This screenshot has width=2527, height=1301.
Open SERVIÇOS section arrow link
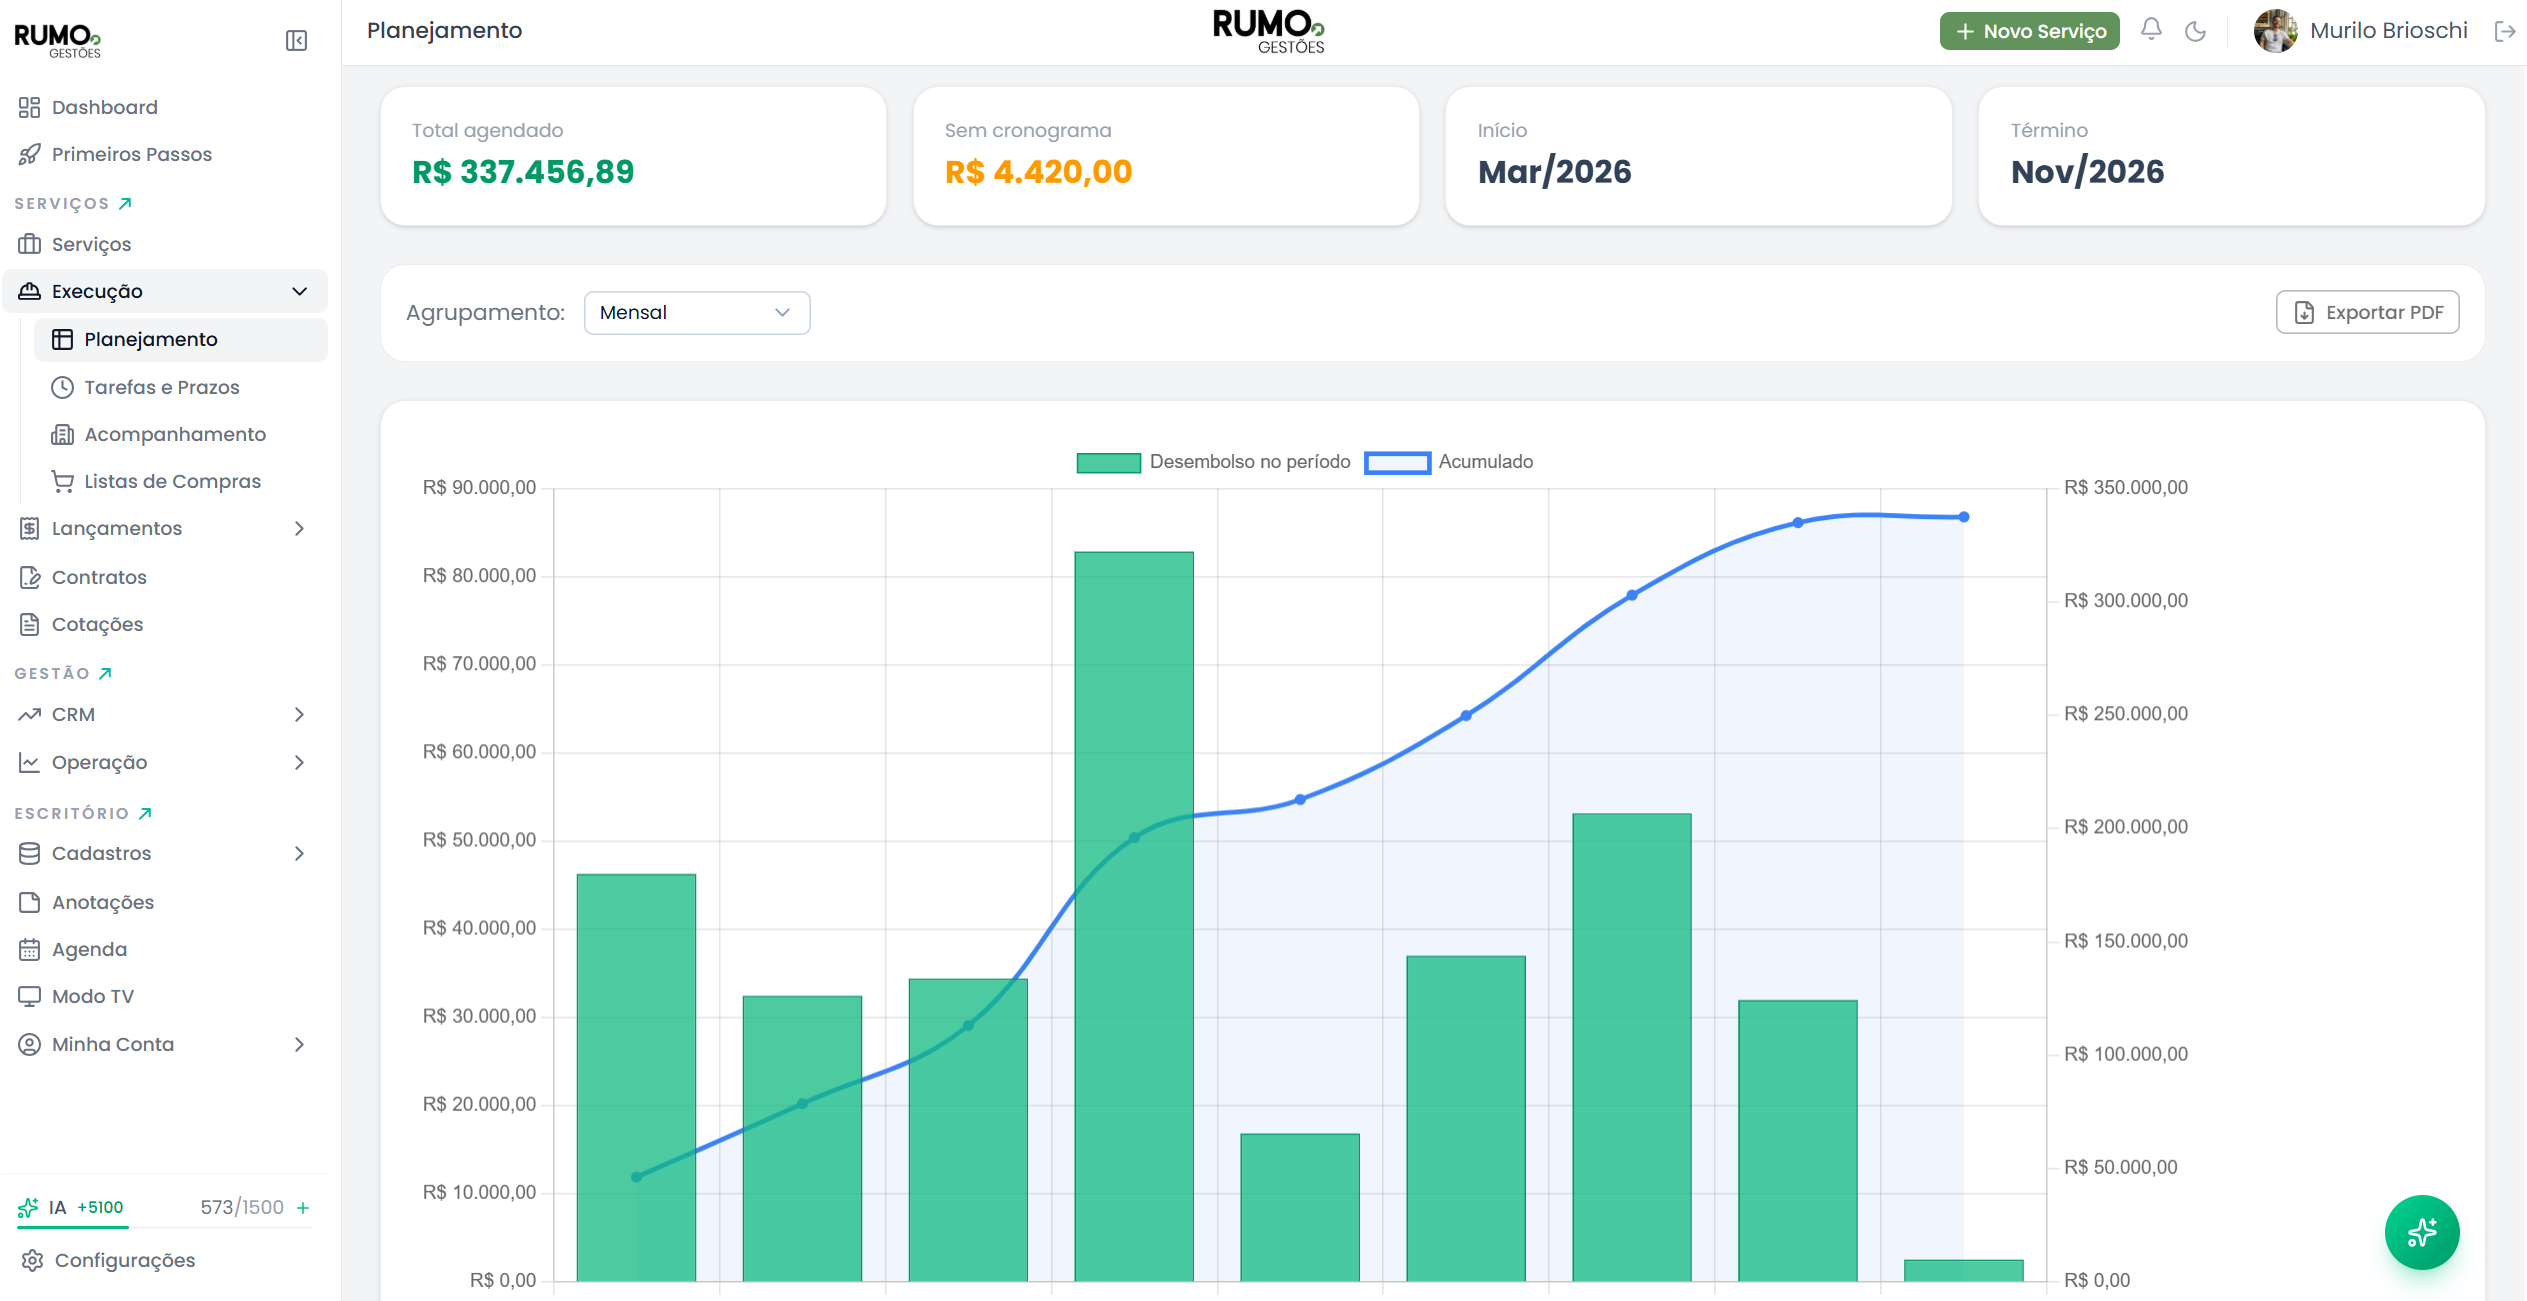point(125,203)
